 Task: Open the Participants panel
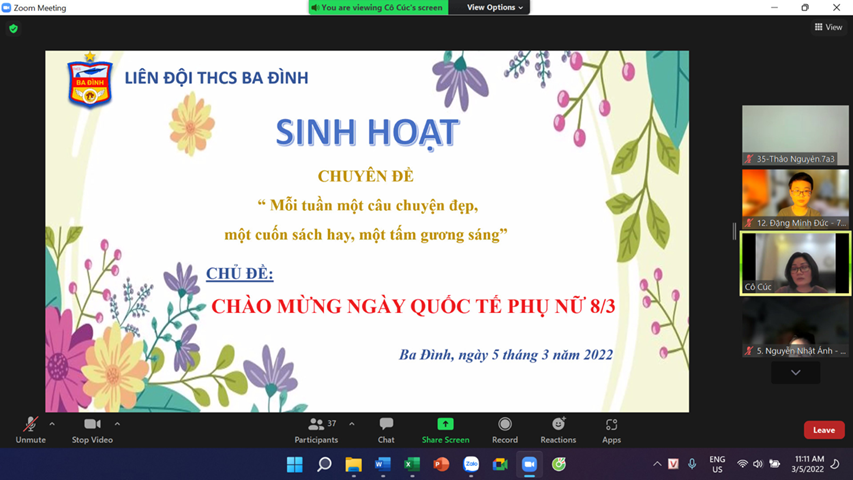(x=316, y=430)
